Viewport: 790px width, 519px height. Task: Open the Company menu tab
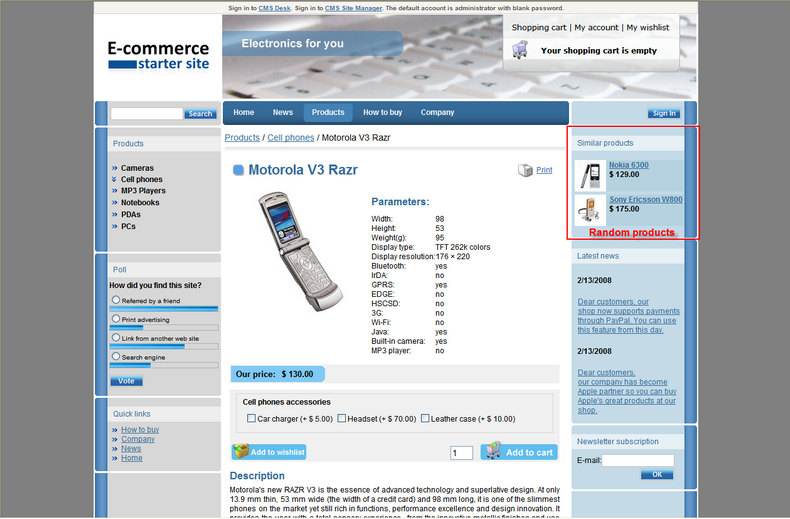tap(437, 112)
